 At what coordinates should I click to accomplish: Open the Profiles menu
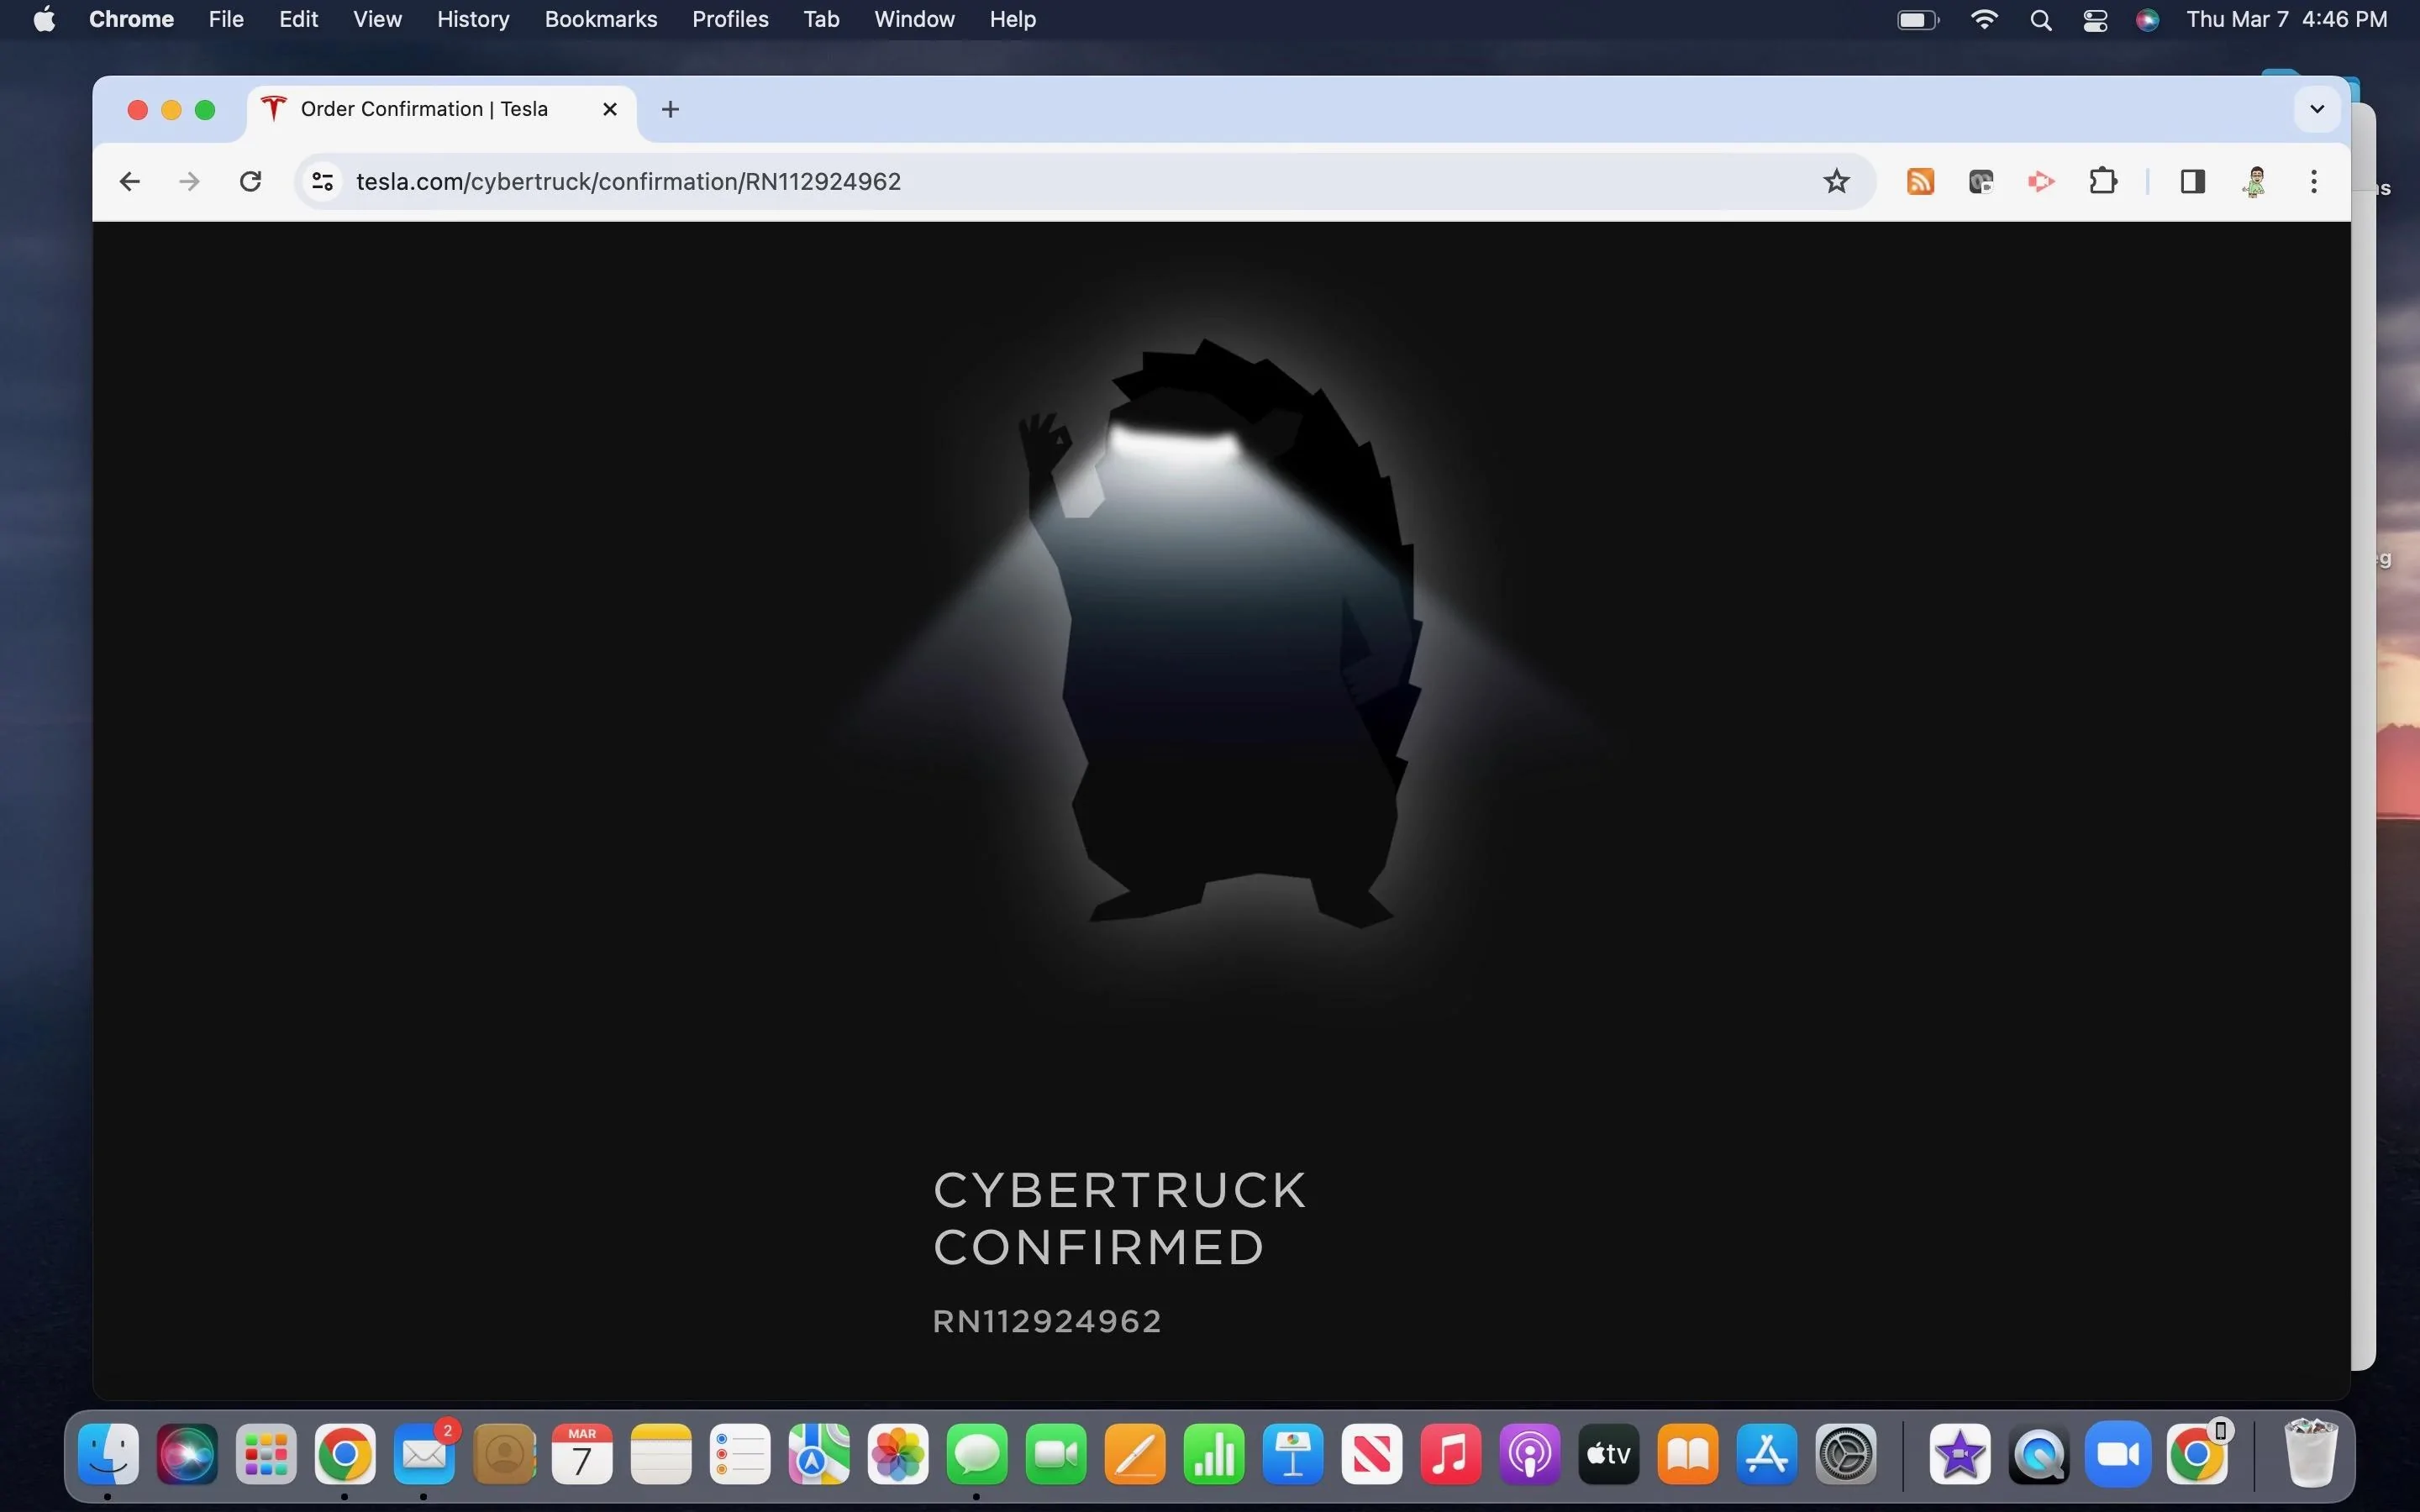point(730,19)
